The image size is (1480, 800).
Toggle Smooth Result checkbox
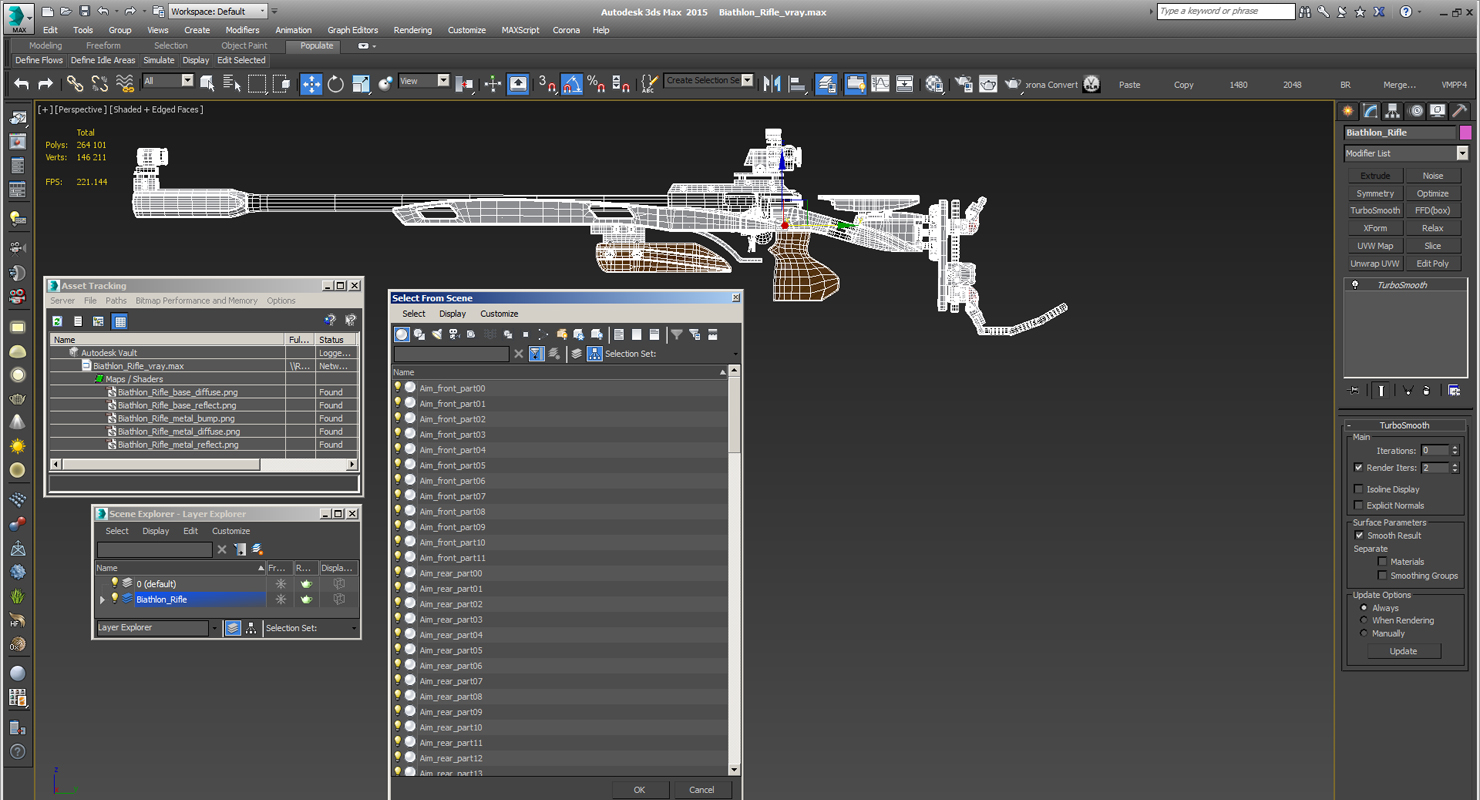click(1358, 535)
